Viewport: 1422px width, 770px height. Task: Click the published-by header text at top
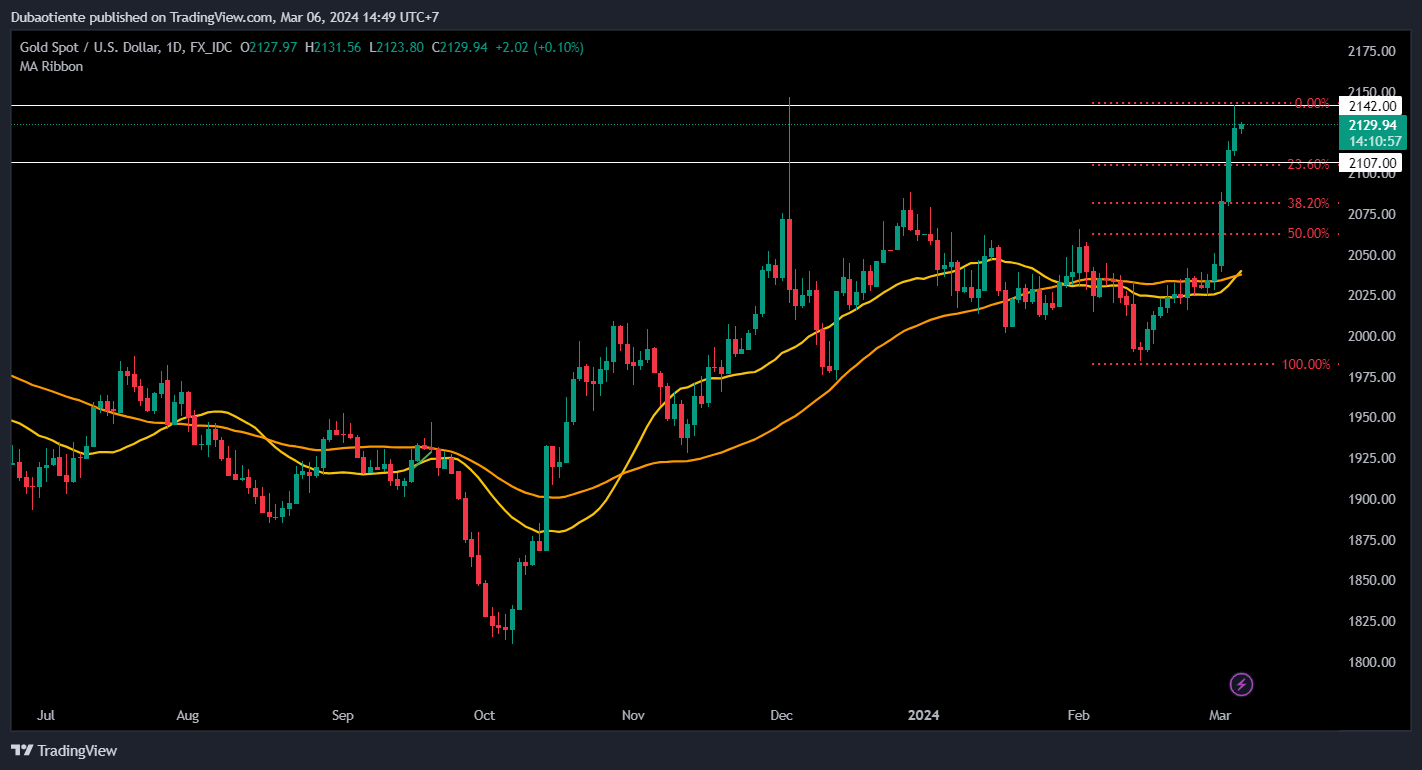225,17
